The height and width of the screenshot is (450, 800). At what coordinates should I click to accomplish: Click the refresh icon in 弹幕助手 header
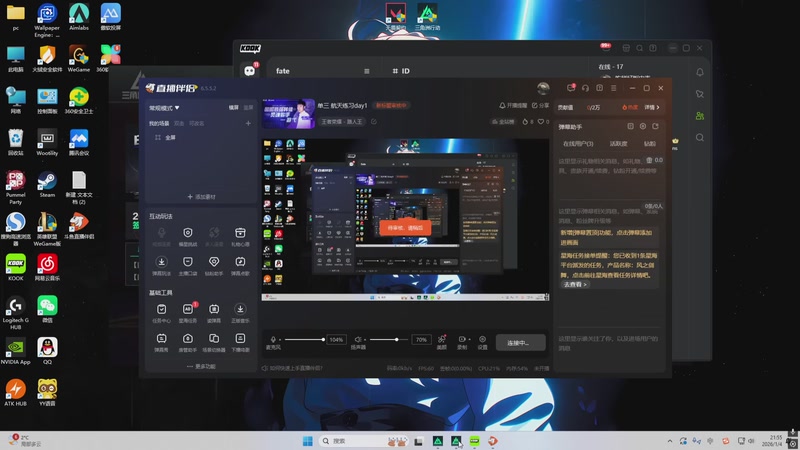click(655, 126)
